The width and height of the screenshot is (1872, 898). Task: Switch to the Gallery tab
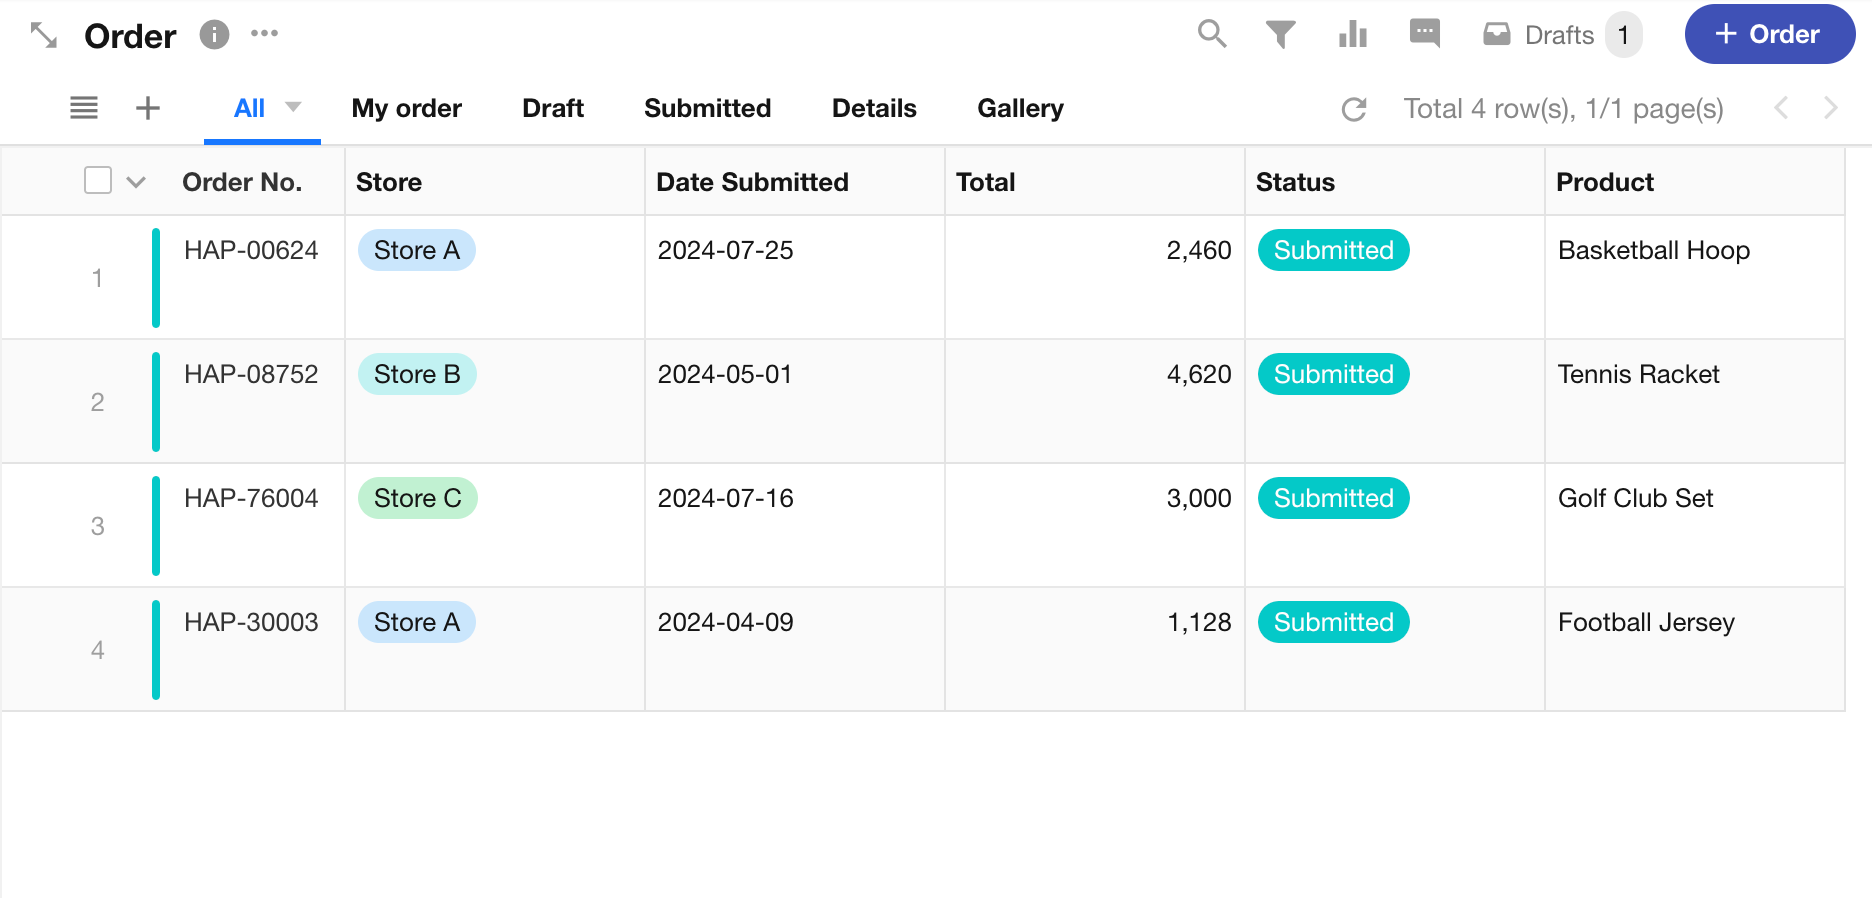1020,108
